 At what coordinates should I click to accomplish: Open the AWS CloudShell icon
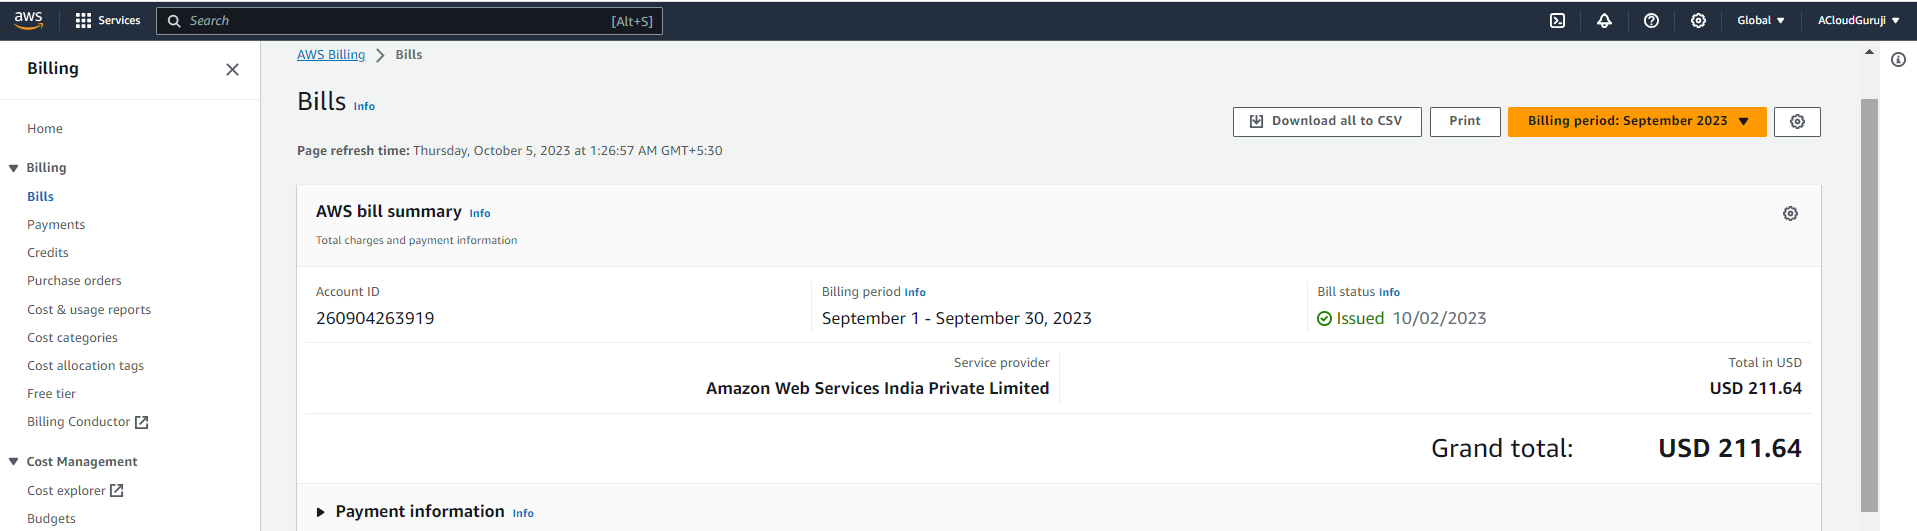point(1557,21)
